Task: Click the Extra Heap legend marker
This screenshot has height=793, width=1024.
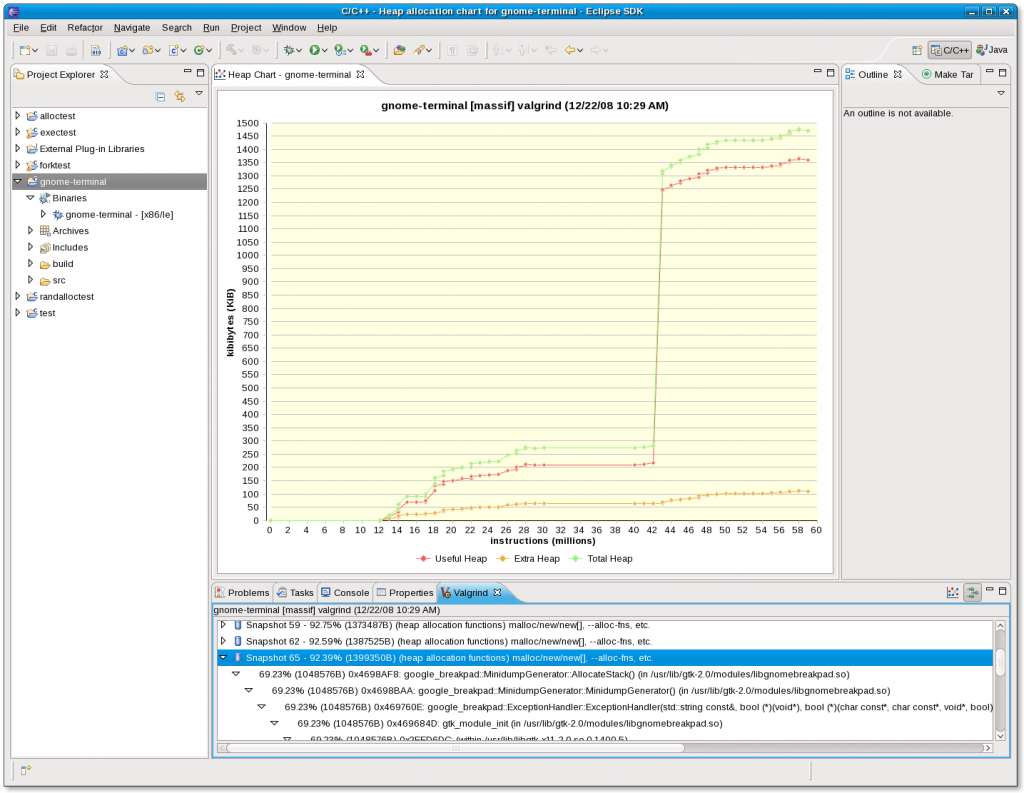Action: click(502, 558)
